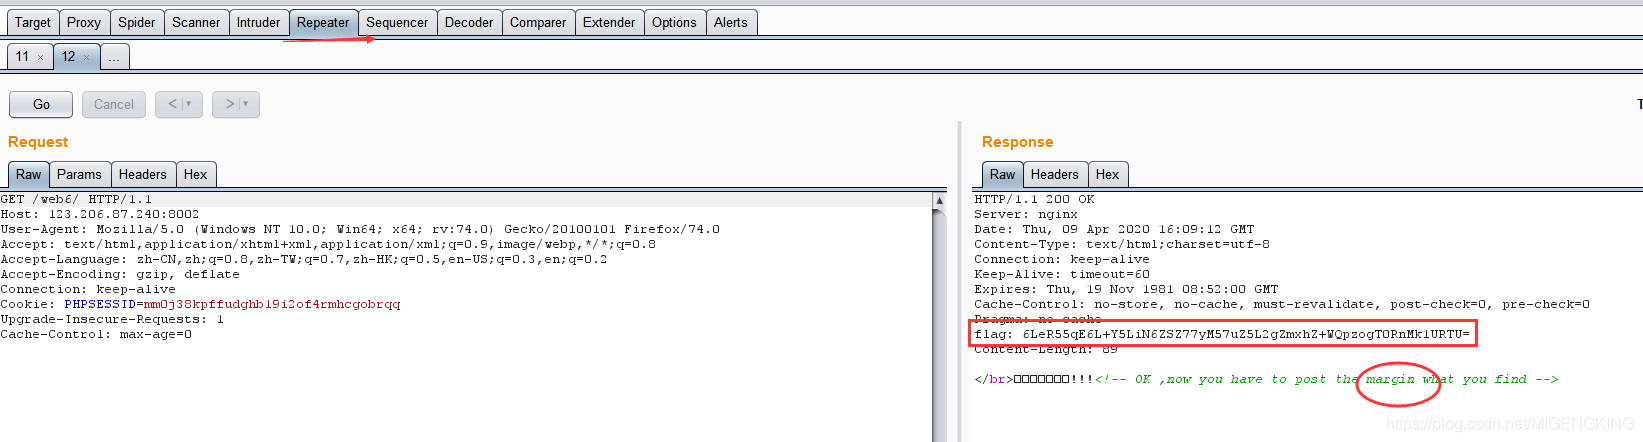Click the Accept-Language header line
The image size is (1643, 442).
[x=304, y=259]
